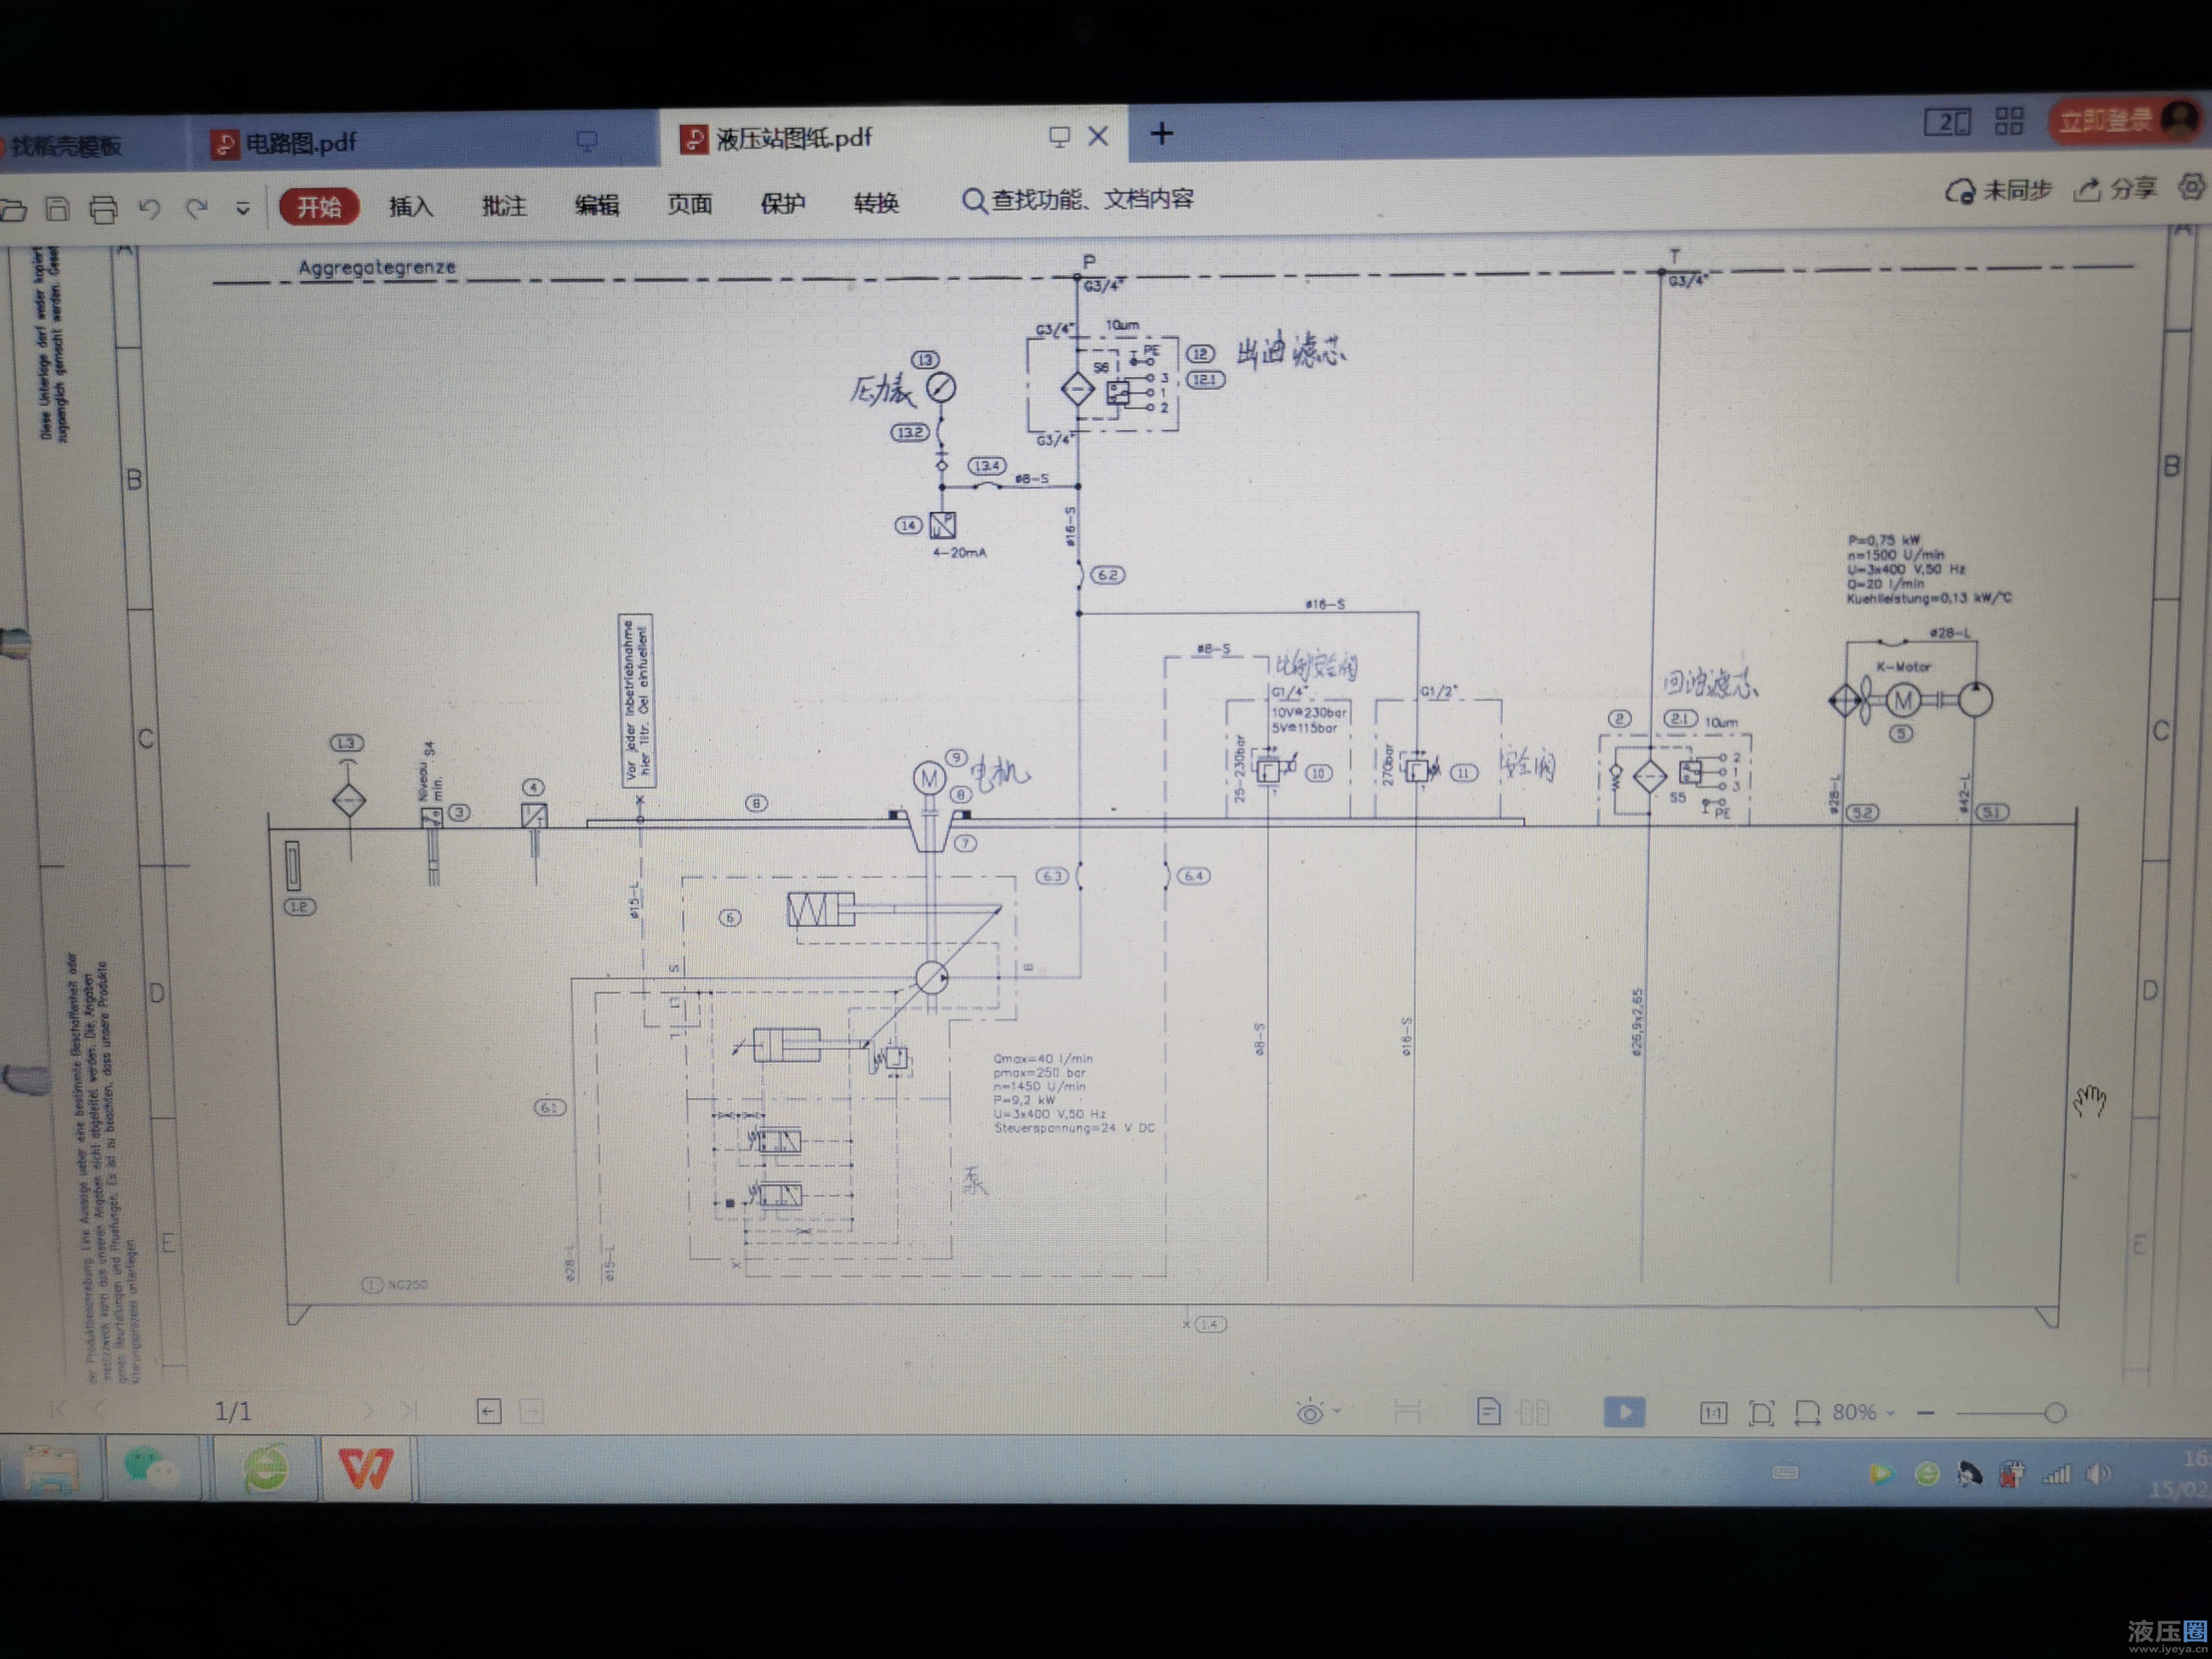The height and width of the screenshot is (1659, 2212).
Task: Open the WPS icon in the taskbar
Action: click(365, 1468)
